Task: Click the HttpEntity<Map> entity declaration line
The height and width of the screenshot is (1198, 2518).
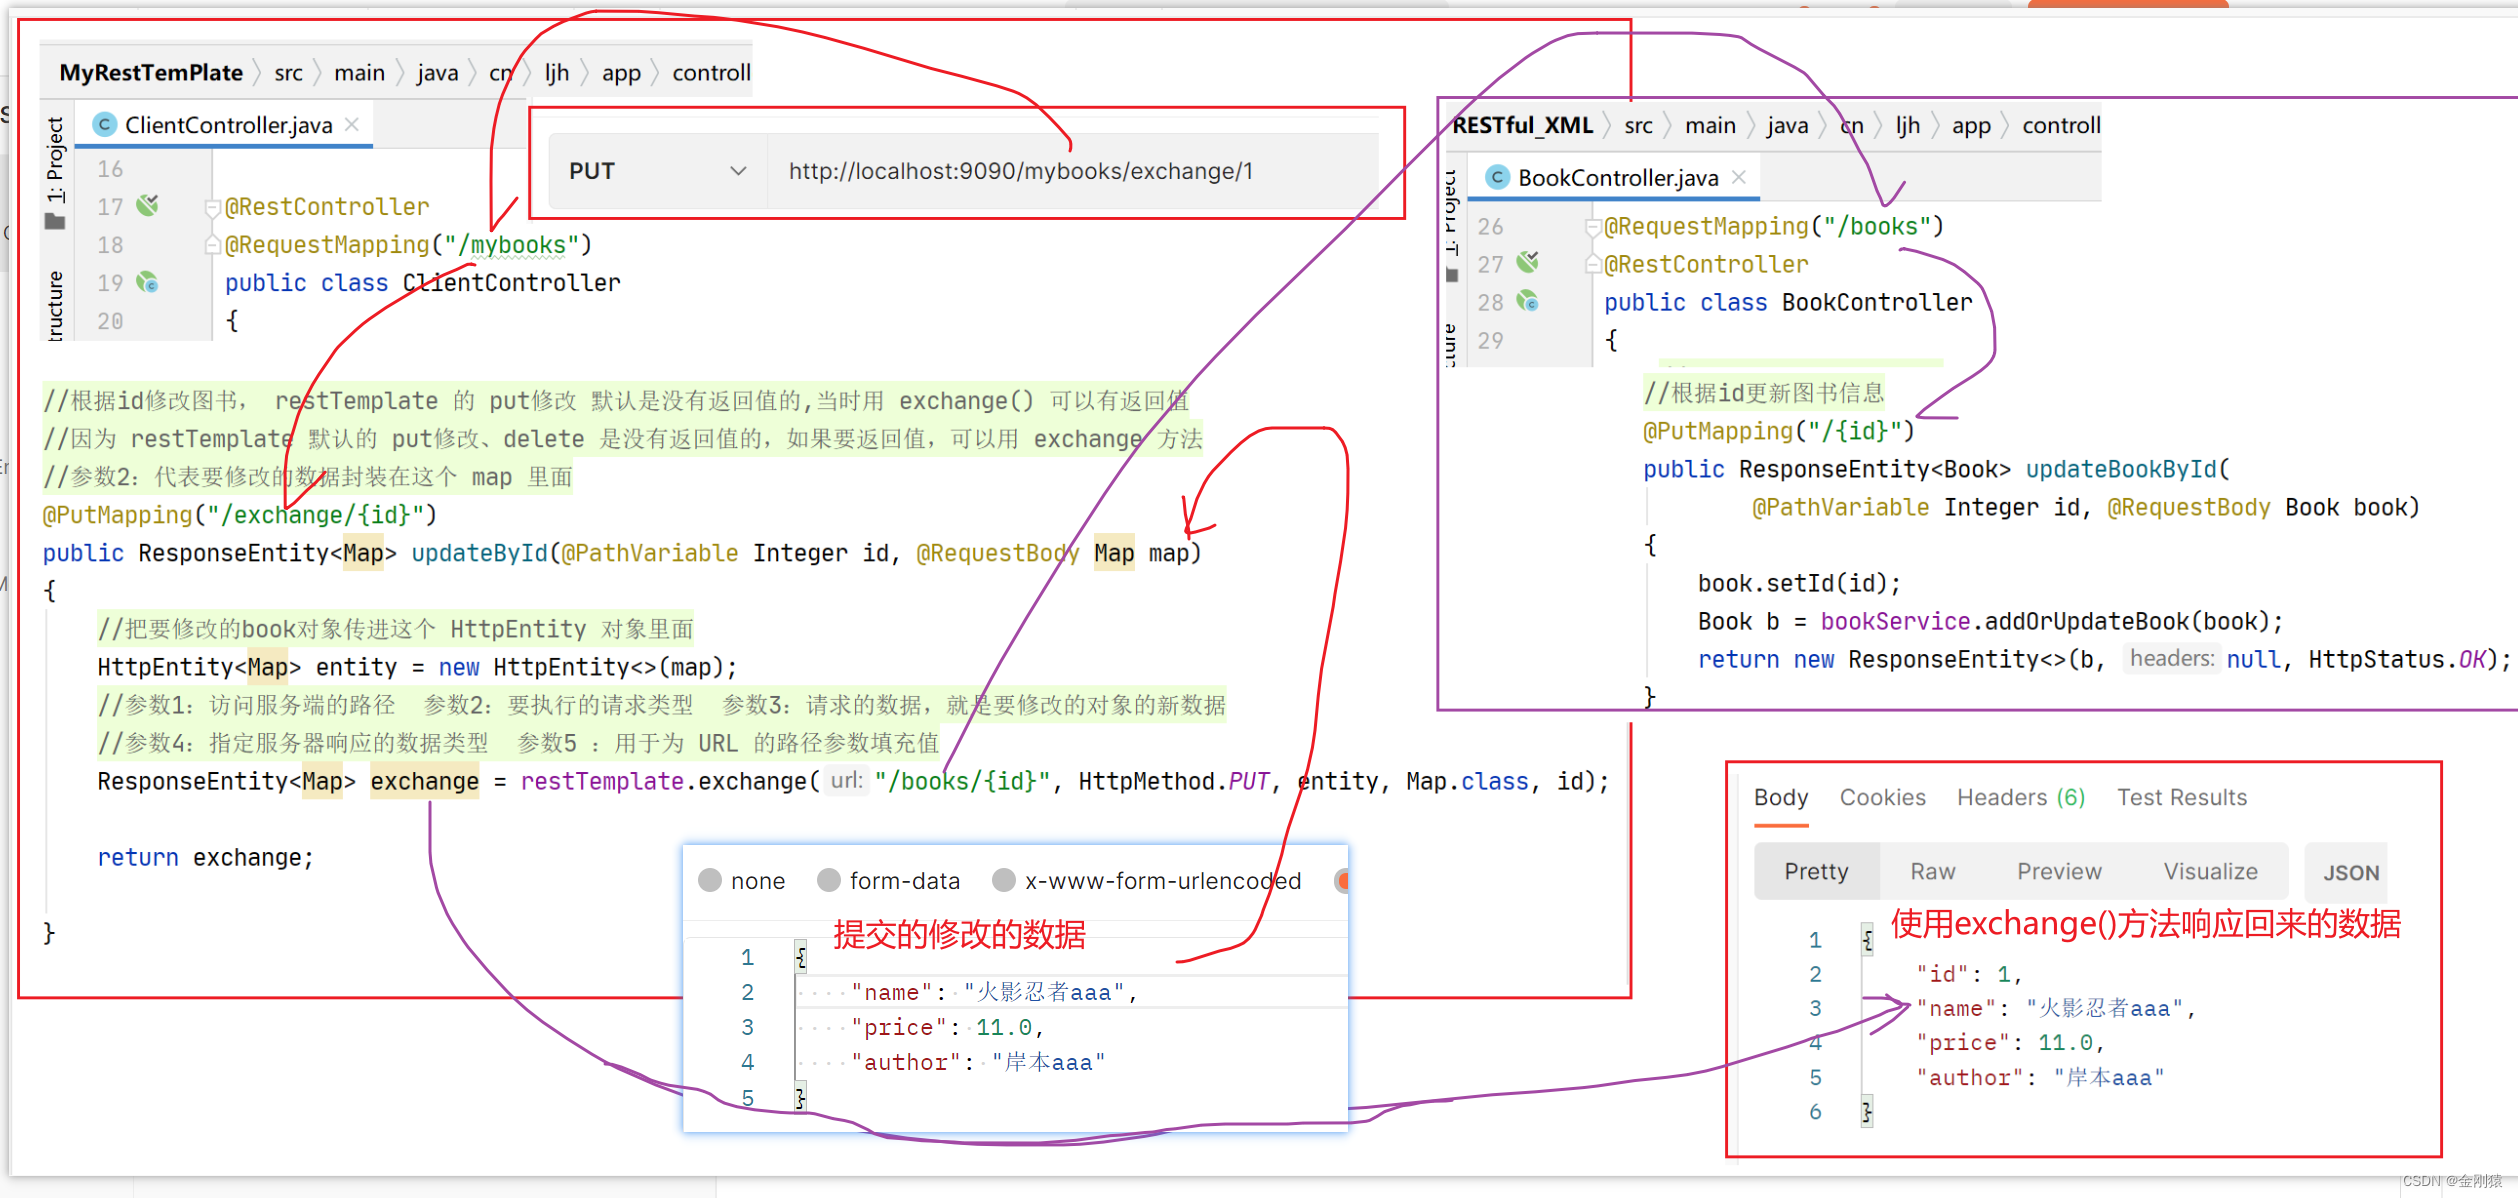Action: click(x=417, y=667)
